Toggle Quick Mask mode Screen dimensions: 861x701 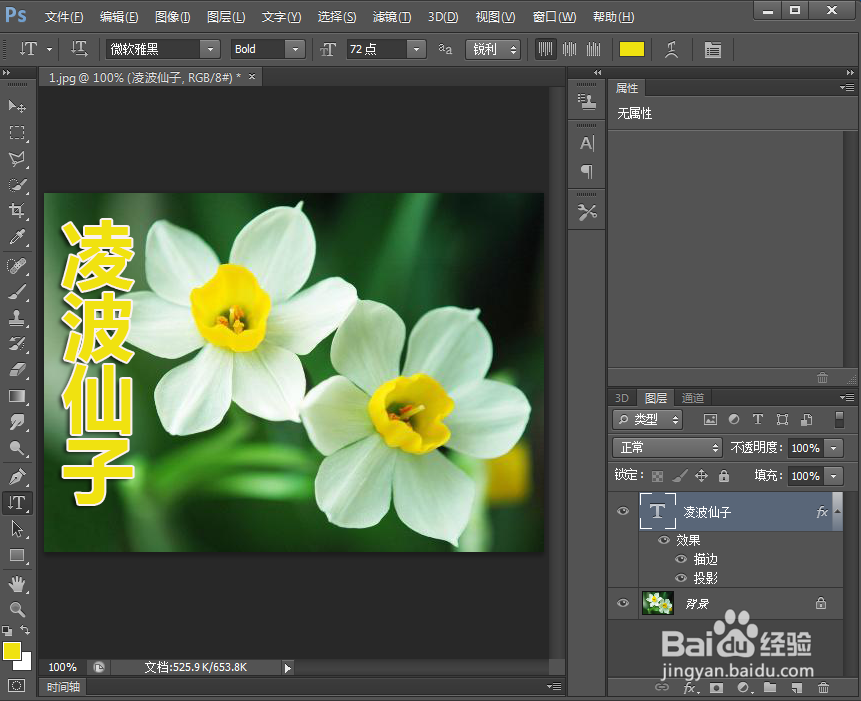pyautogui.click(x=16, y=686)
